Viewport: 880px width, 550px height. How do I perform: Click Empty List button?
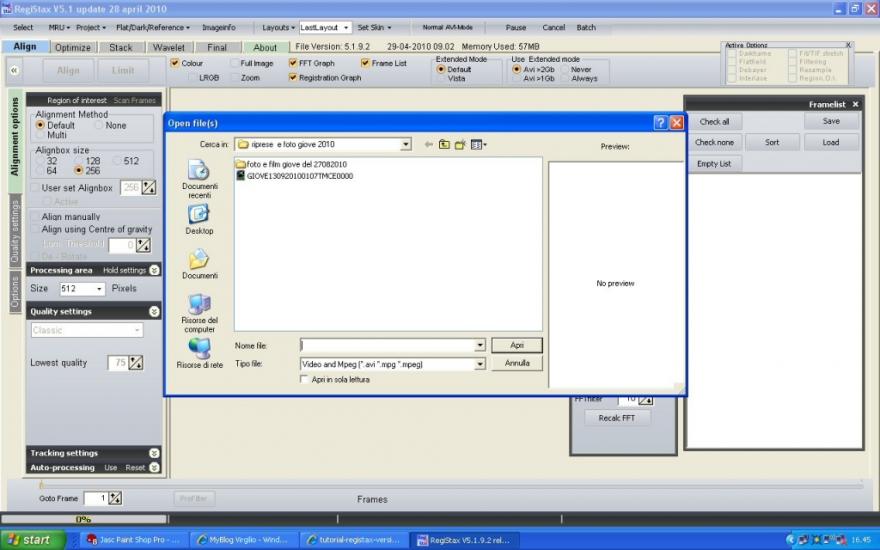(714, 164)
